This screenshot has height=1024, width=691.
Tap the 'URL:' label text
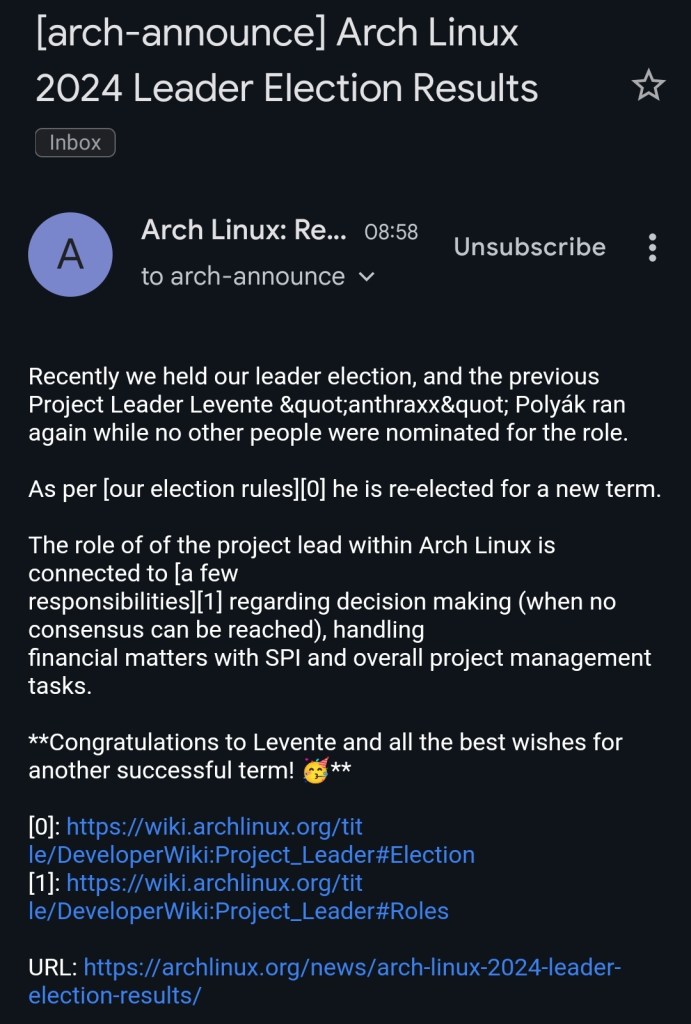tap(52, 967)
